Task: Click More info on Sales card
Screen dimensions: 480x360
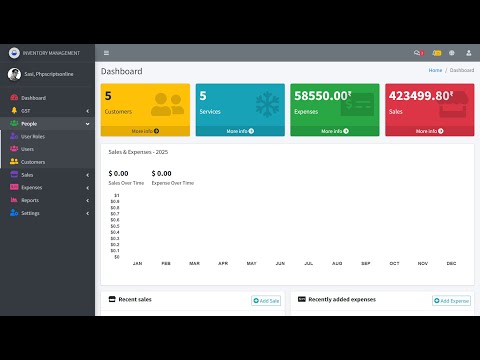Action: tap(429, 131)
